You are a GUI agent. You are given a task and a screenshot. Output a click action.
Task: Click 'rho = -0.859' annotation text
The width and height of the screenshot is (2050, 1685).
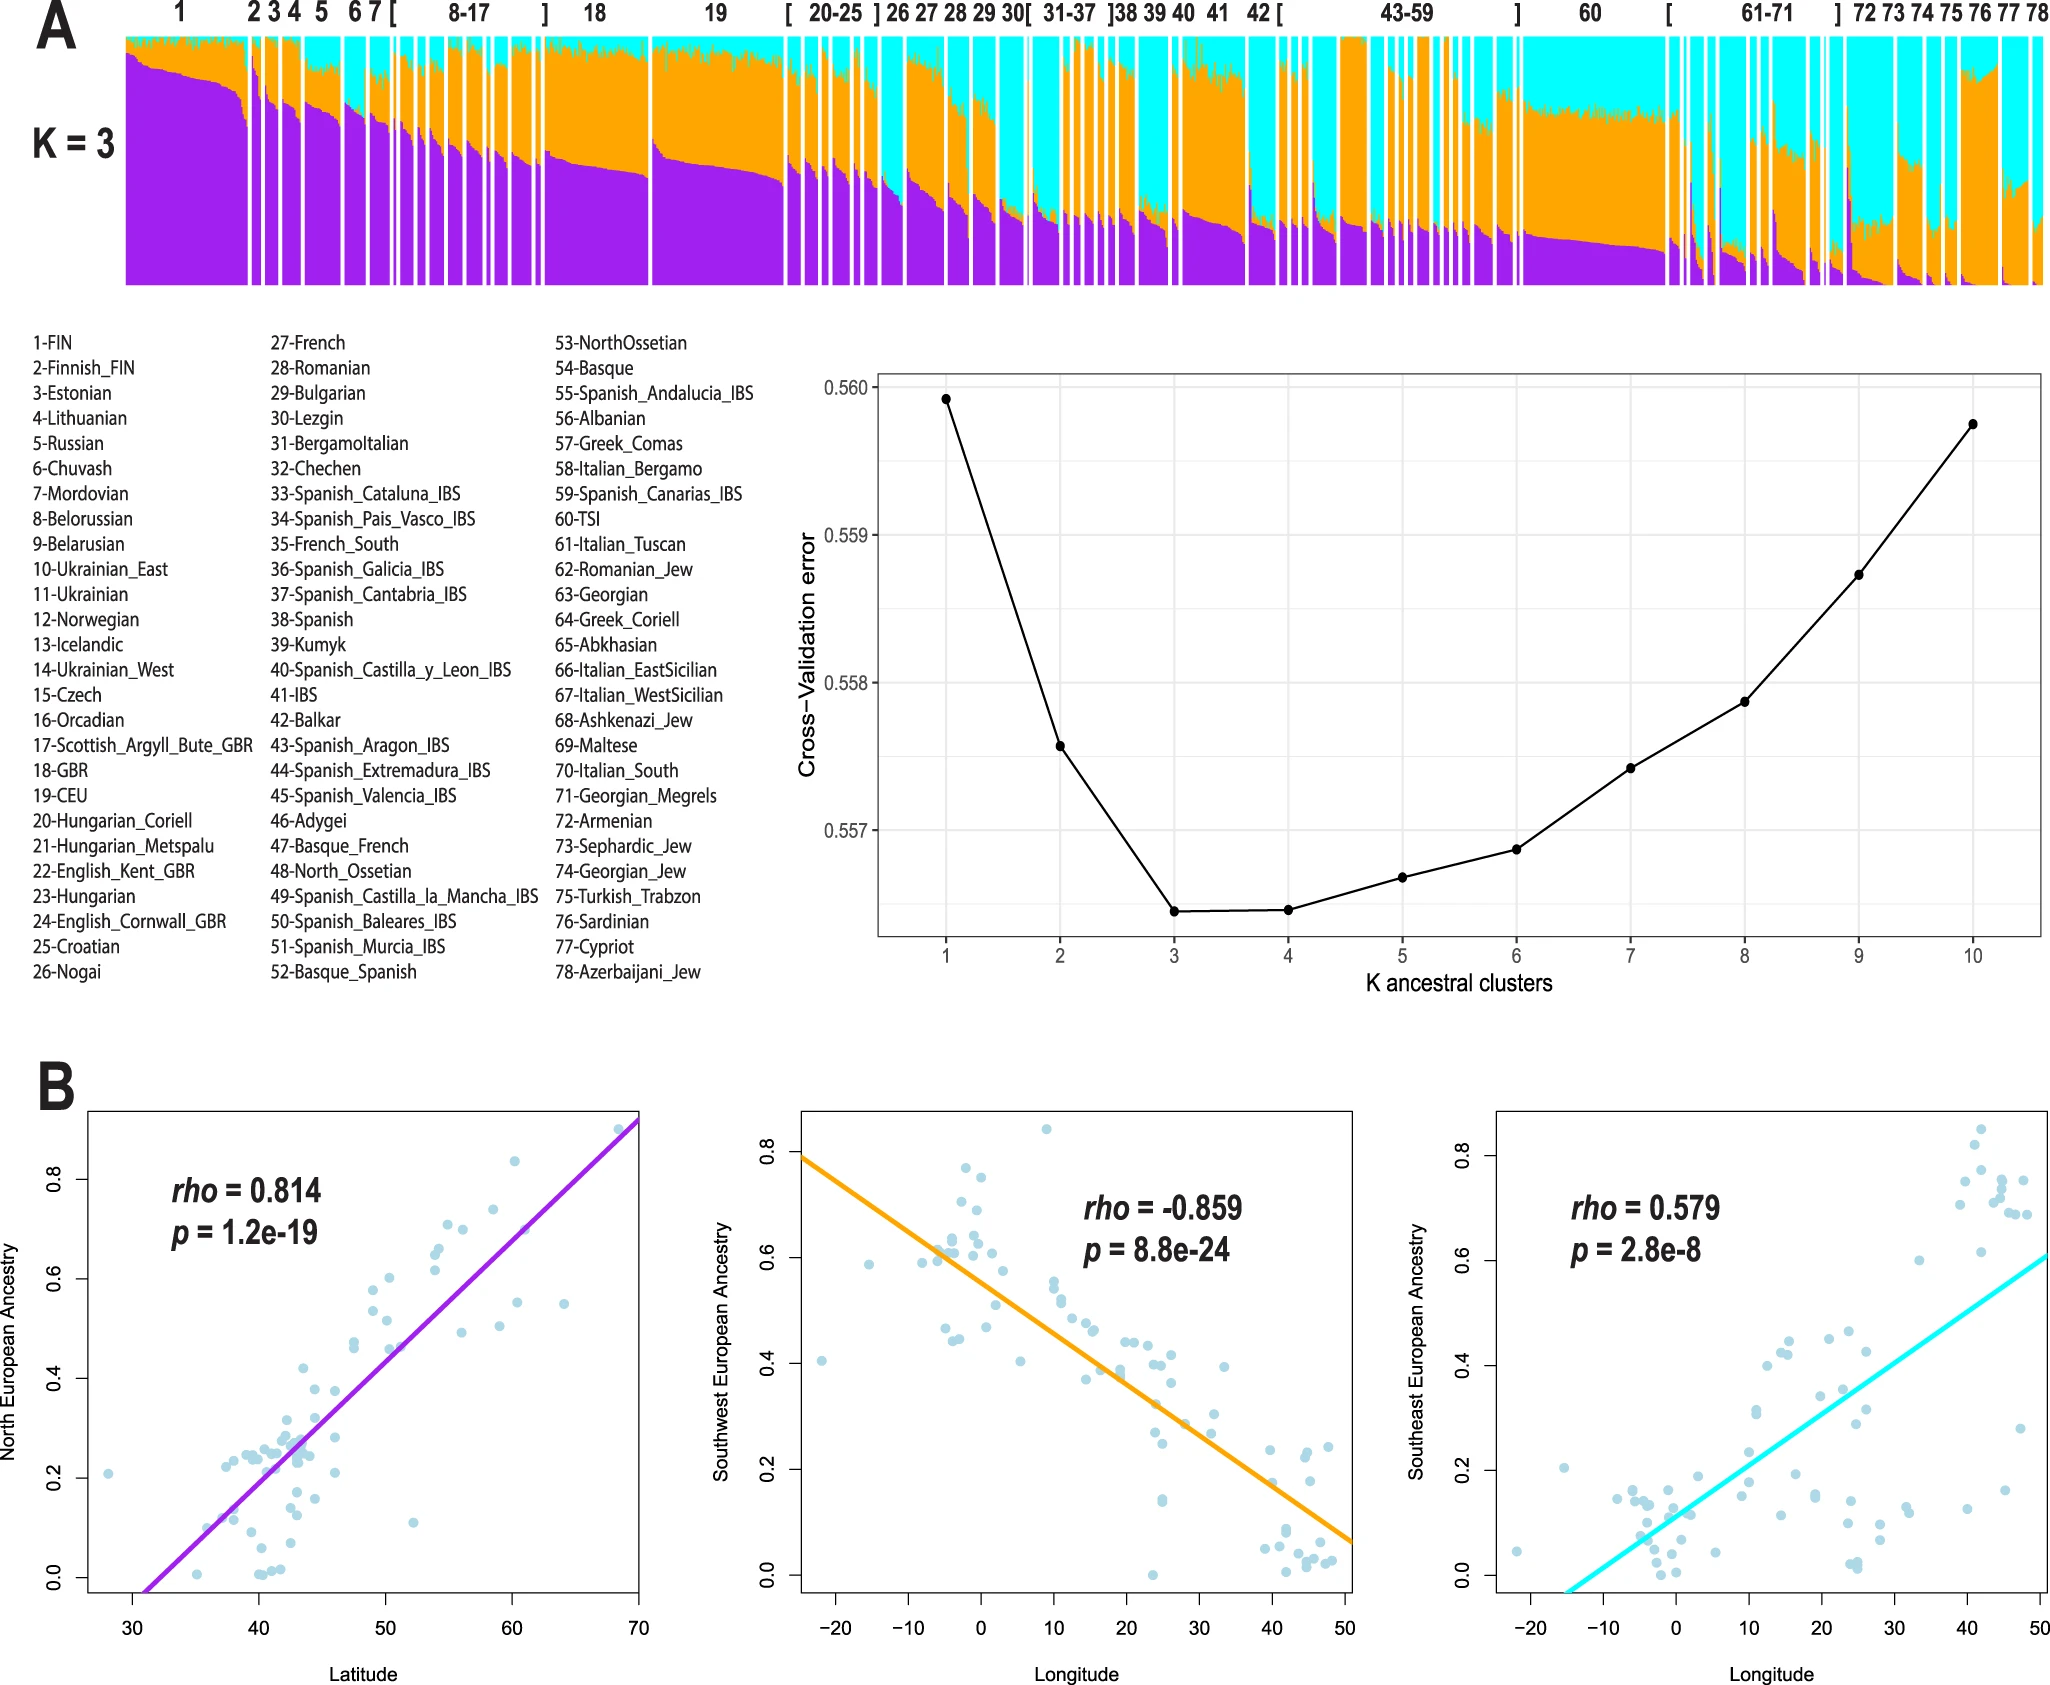(x=1162, y=1208)
